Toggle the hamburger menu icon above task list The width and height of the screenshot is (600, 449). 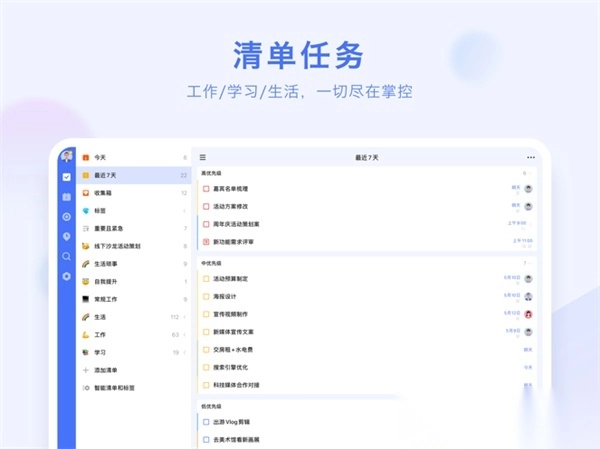203,157
